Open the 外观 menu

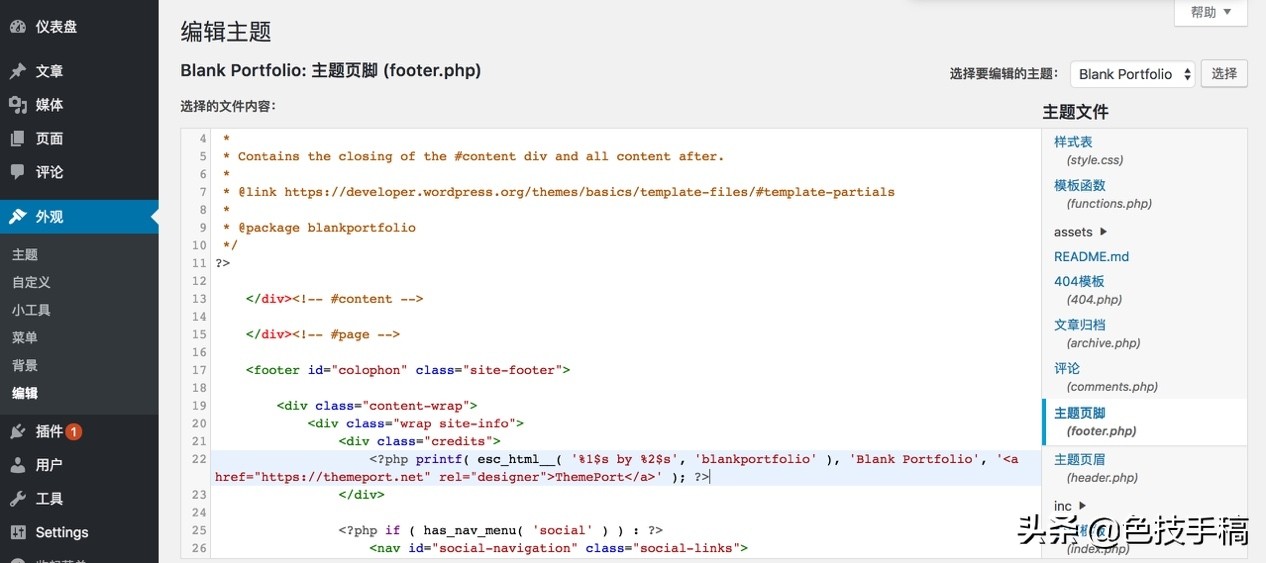[x=79, y=216]
